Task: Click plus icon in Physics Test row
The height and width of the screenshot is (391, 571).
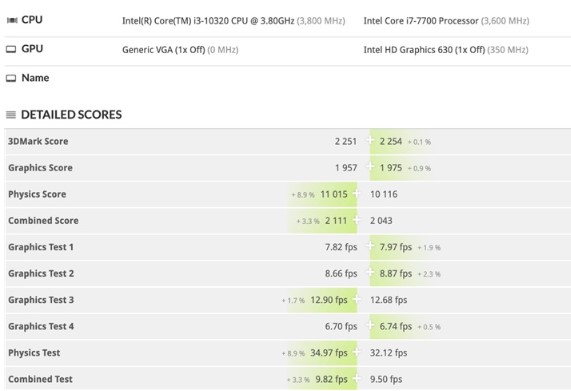Action: [x=357, y=352]
